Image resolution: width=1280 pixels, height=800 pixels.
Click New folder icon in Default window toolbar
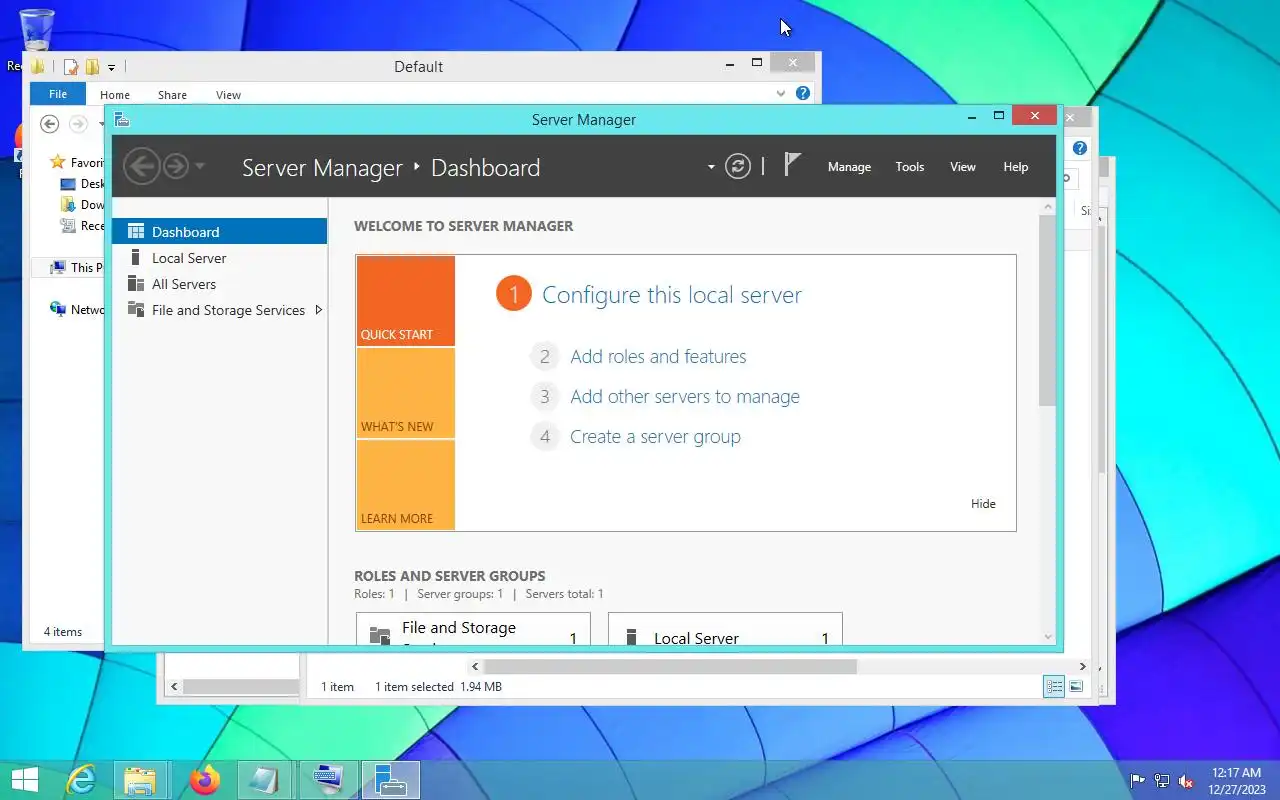pos(92,67)
